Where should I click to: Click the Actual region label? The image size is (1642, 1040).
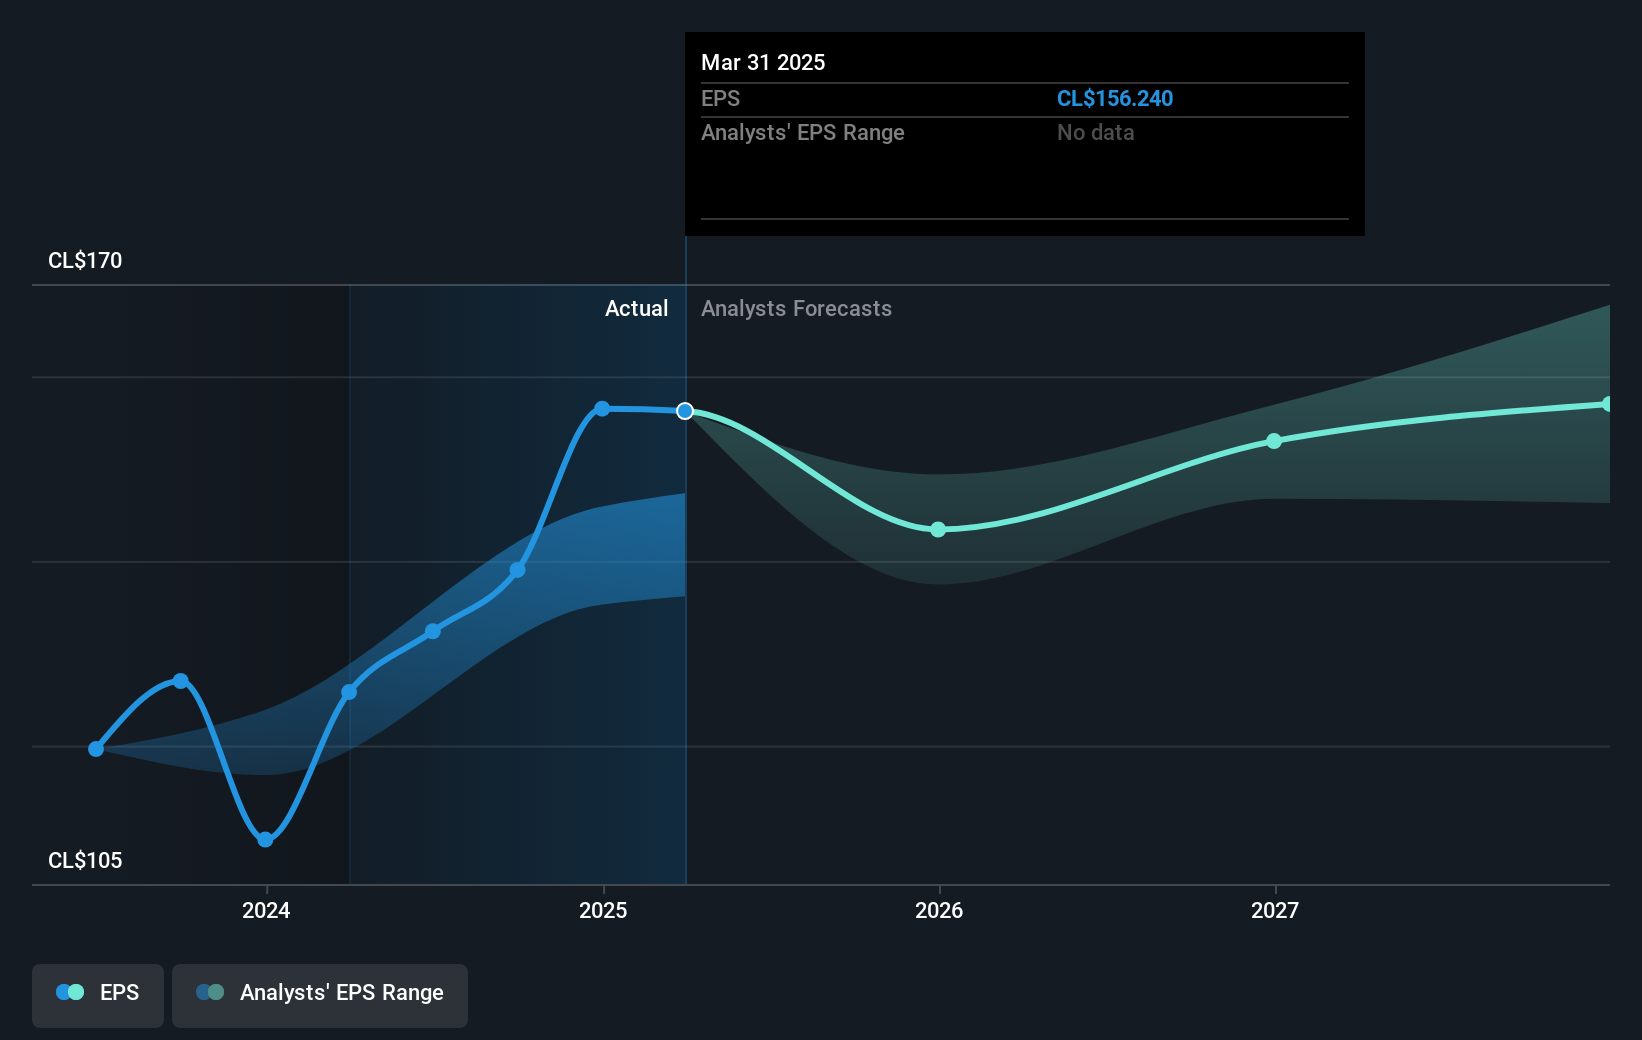636,308
